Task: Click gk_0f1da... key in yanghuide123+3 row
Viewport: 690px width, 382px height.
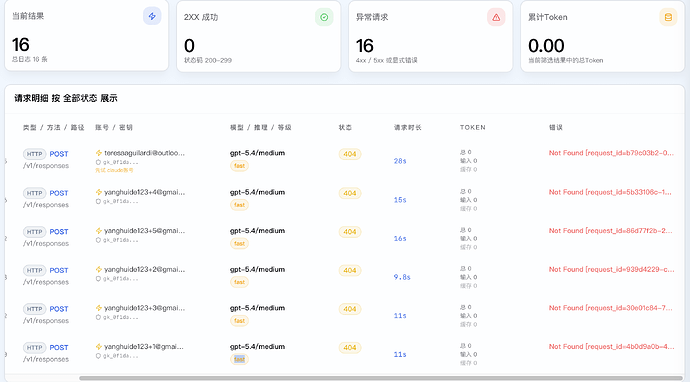Action: click(x=120, y=317)
